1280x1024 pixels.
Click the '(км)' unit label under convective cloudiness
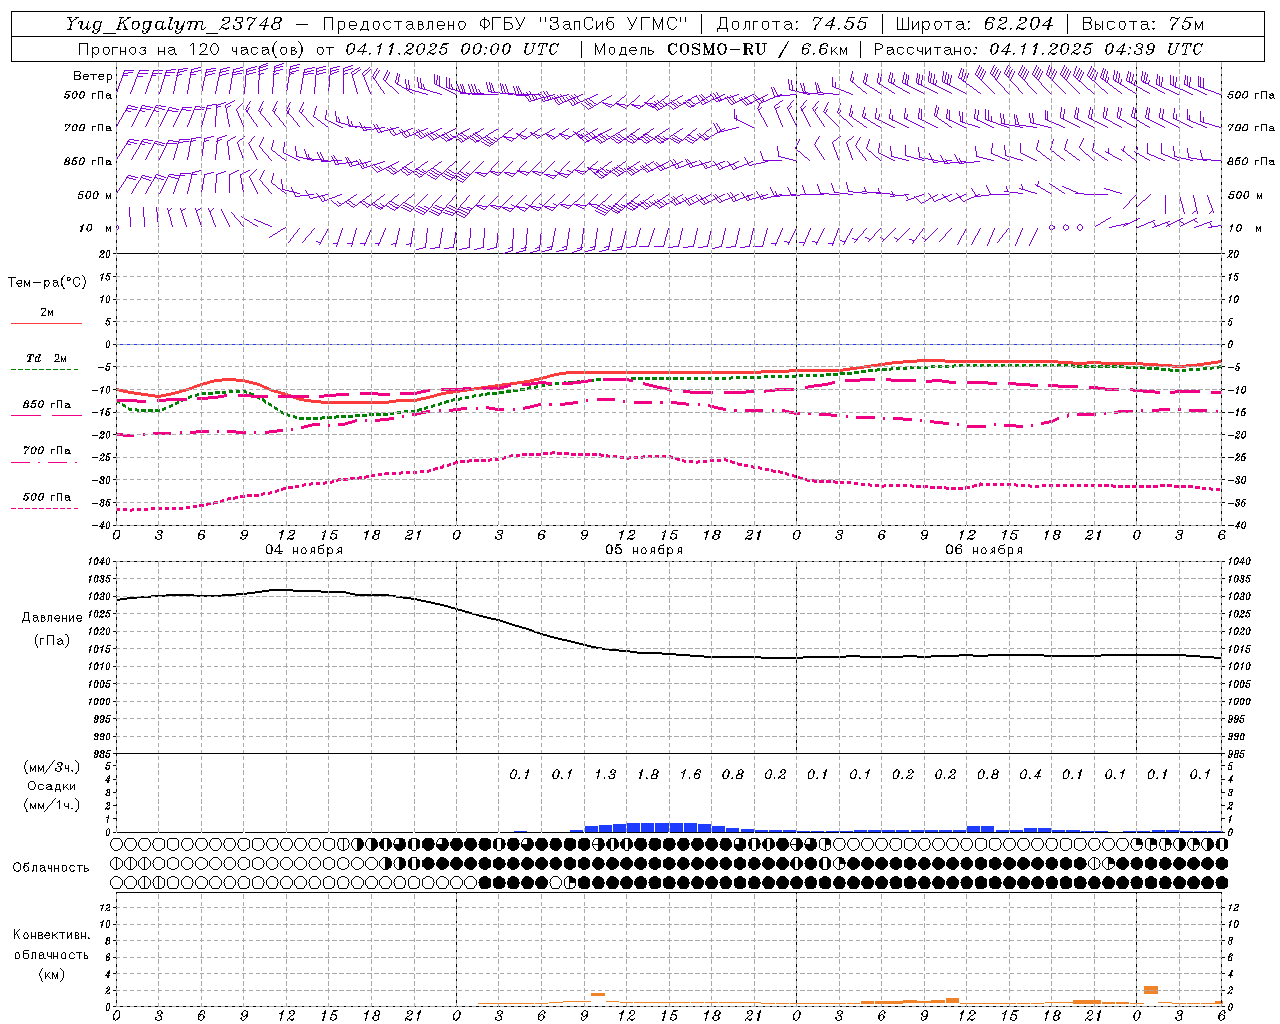coord(51,974)
